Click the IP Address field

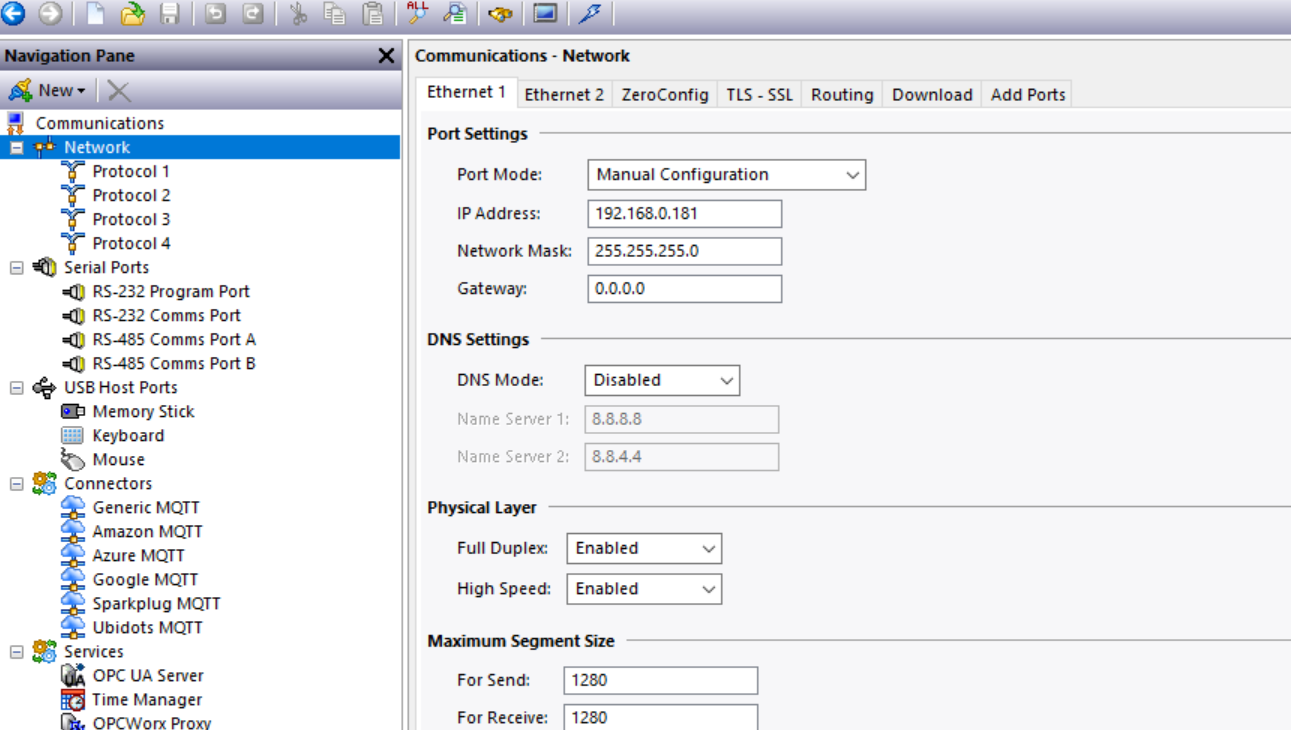[x=685, y=213]
